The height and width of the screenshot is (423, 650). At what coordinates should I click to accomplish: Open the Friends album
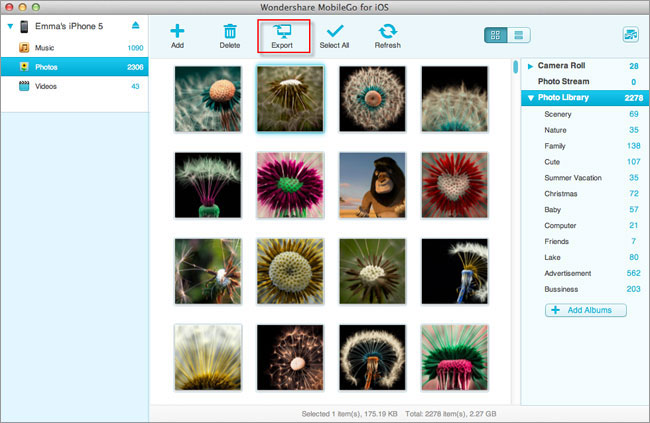click(585, 241)
